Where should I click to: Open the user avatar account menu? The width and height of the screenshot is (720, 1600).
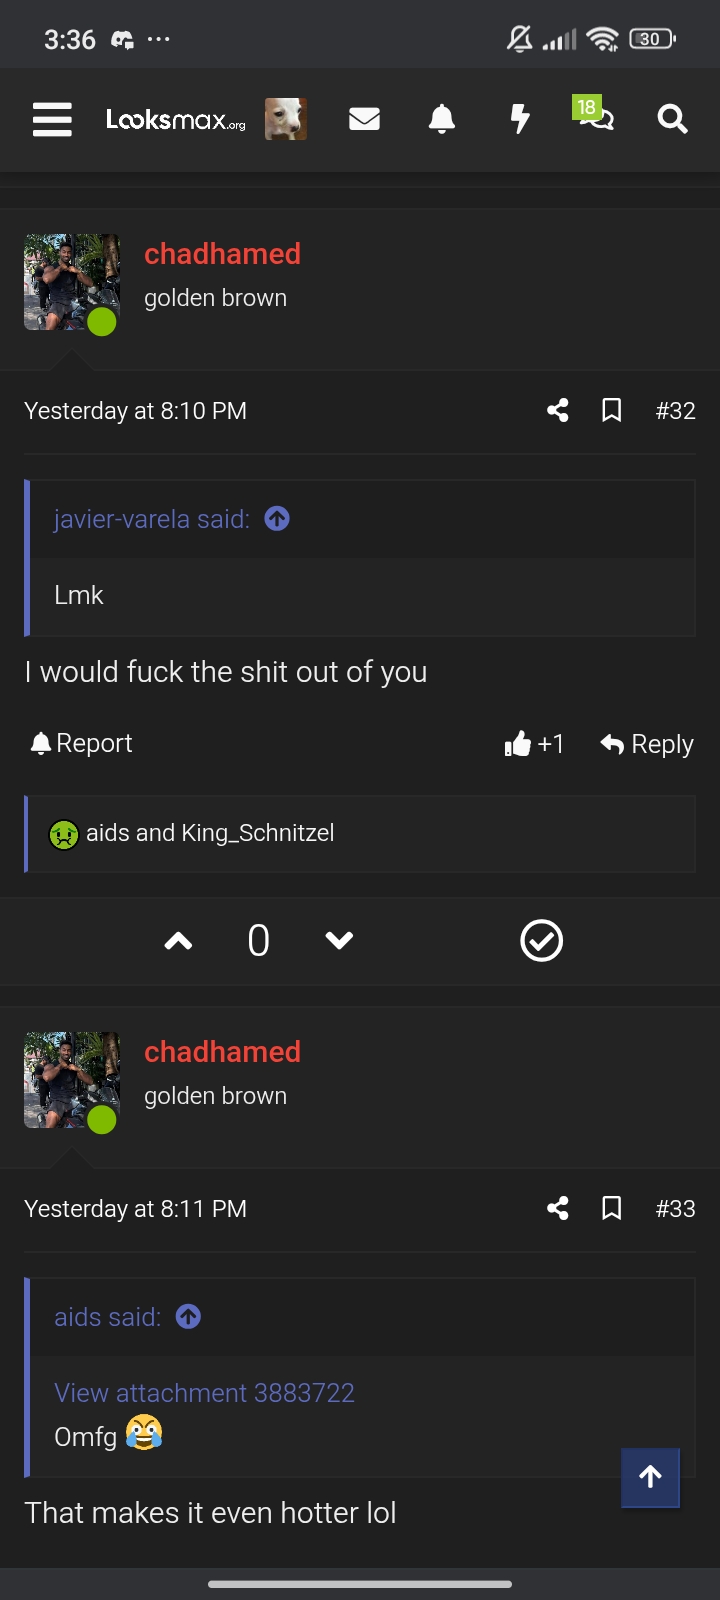pyautogui.click(x=285, y=119)
